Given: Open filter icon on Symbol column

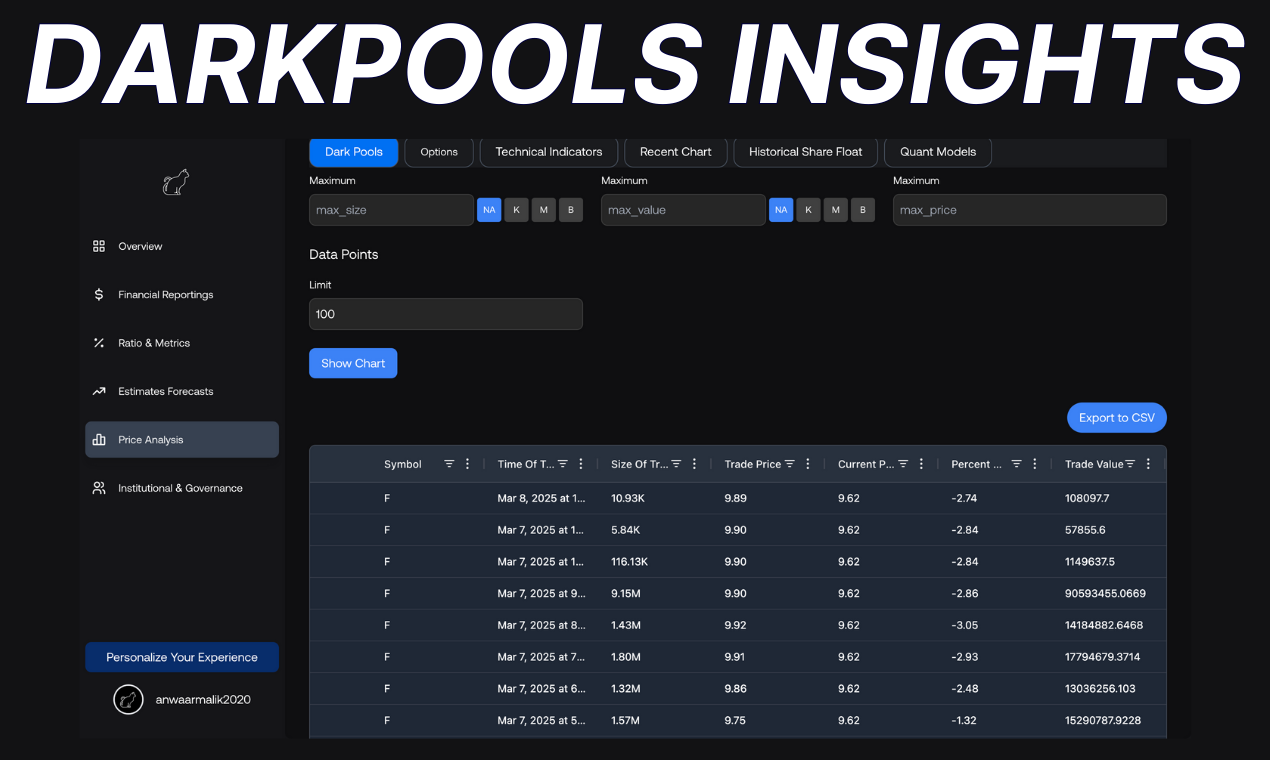Looking at the screenshot, I should click(x=449, y=464).
